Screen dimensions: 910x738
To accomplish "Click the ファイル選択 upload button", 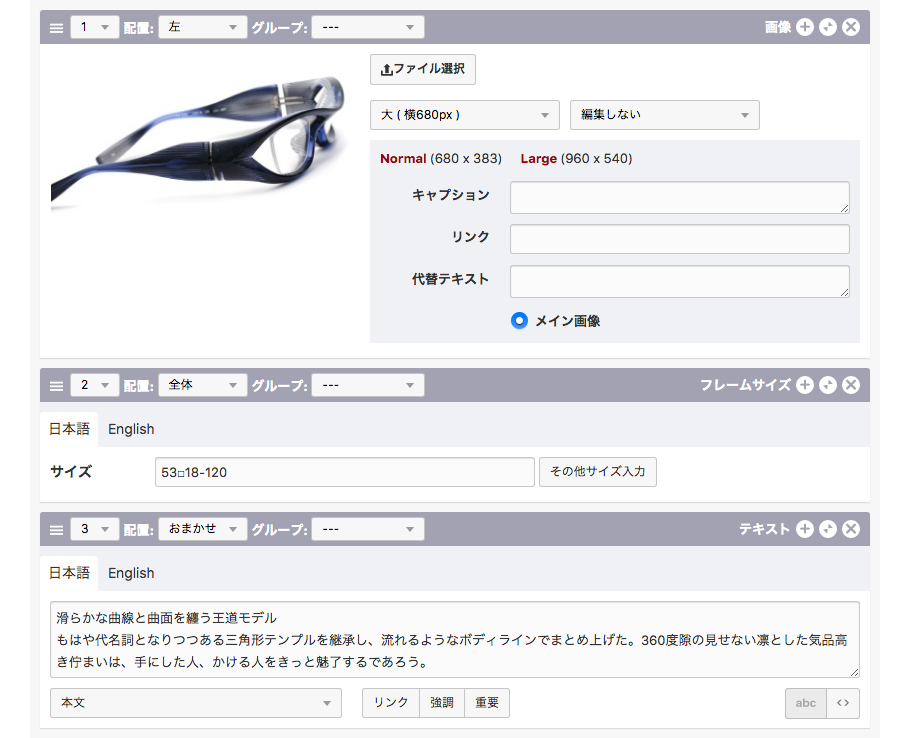I will tap(423, 70).
